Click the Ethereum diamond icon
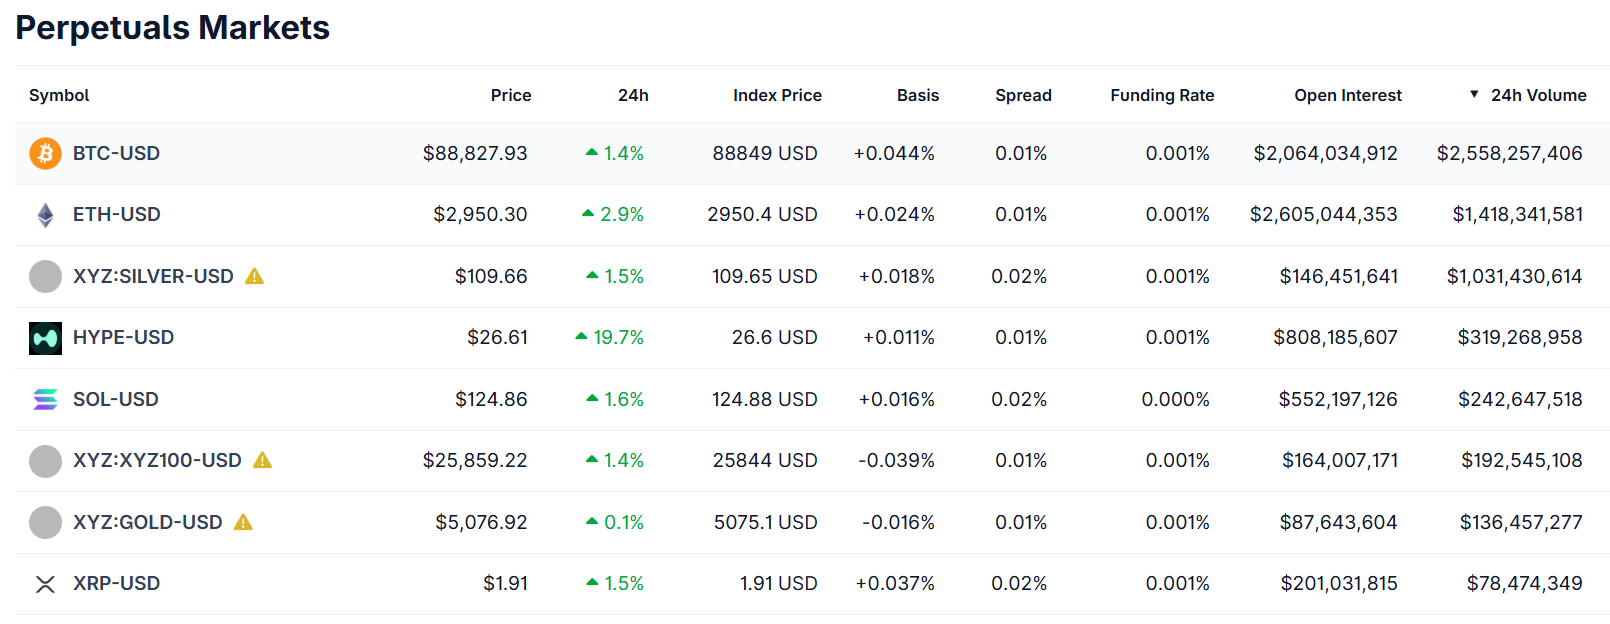The image size is (1610, 624). (x=45, y=215)
